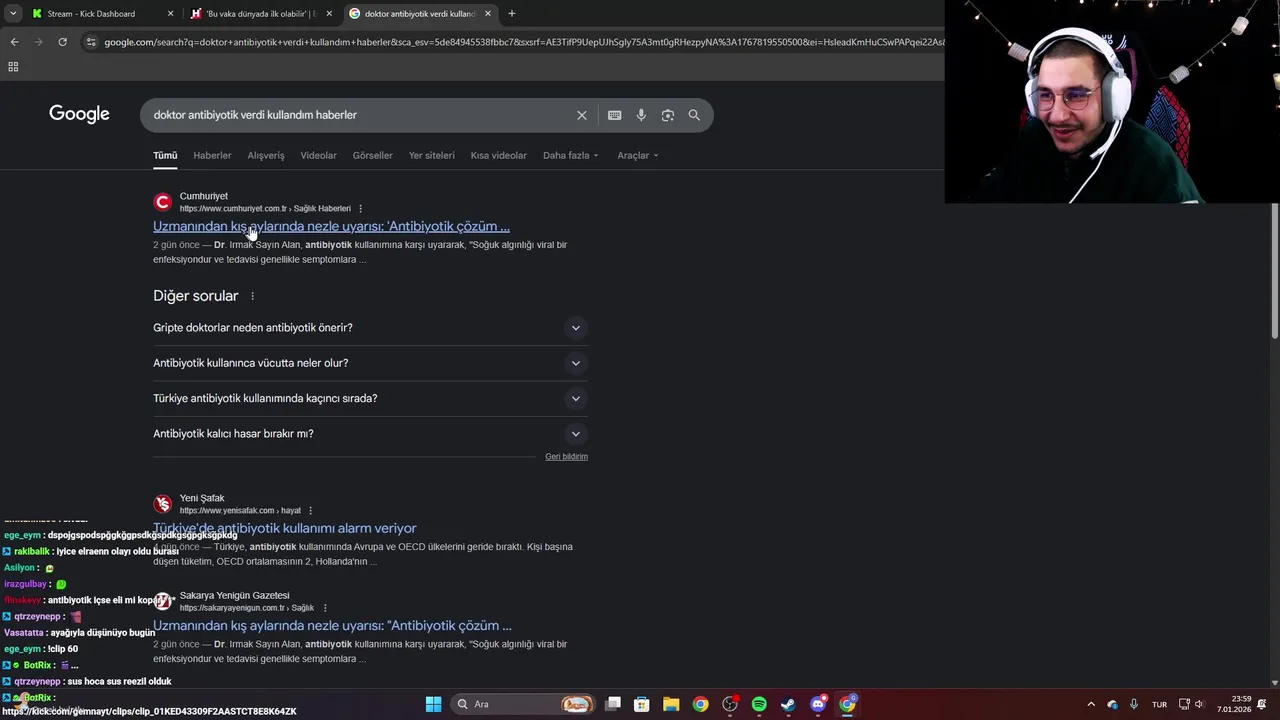
Task: Close the Stream - Kick Dashboard tab
Action: coord(170,14)
